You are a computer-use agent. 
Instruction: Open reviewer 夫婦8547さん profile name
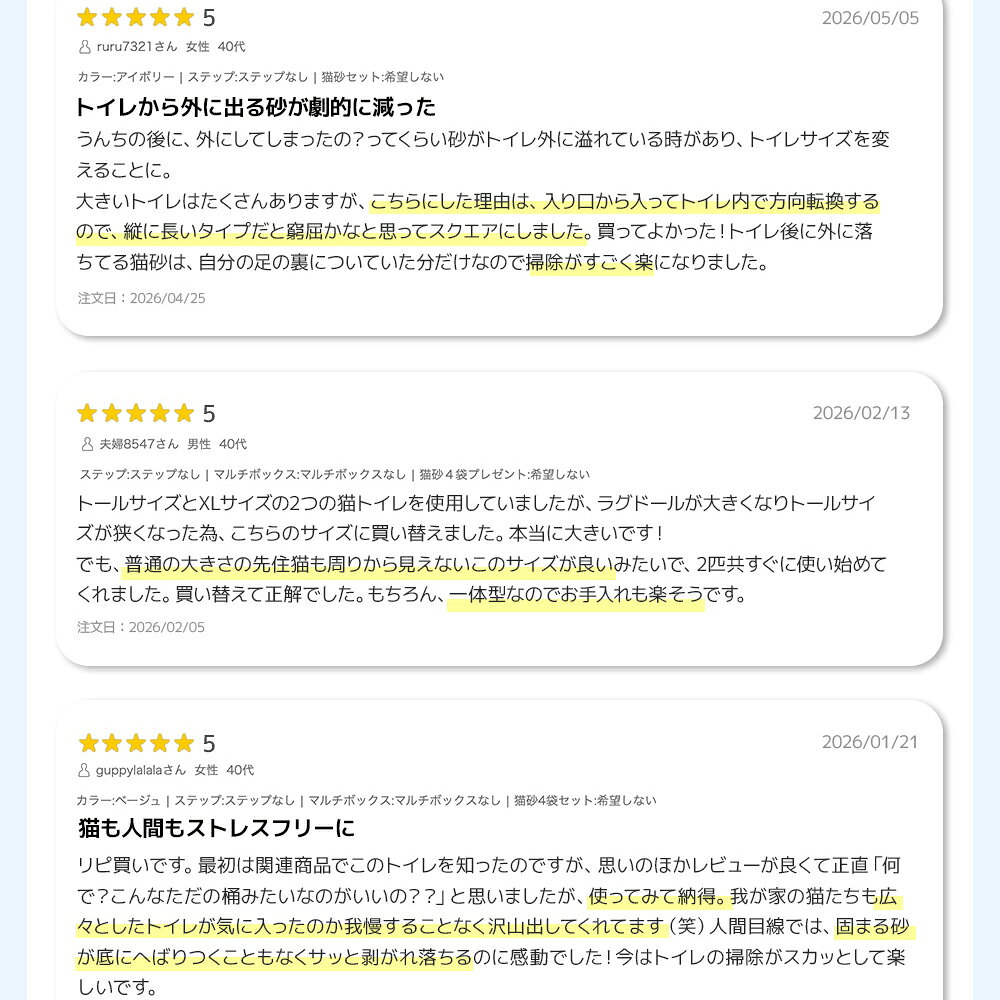(139, 444)
